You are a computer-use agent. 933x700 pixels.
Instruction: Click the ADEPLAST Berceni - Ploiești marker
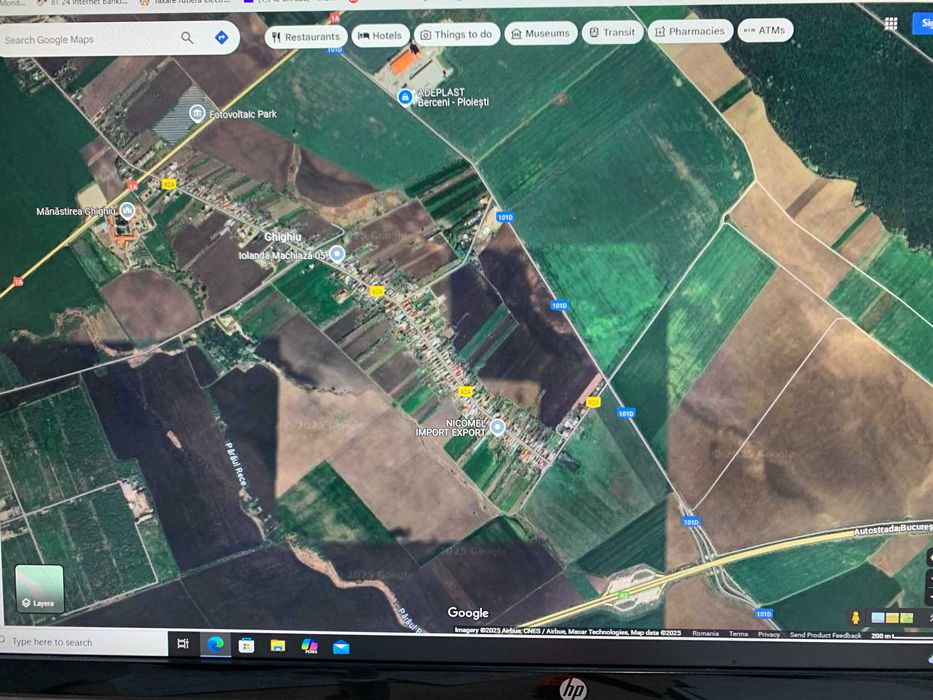click(x=405, y=96)
